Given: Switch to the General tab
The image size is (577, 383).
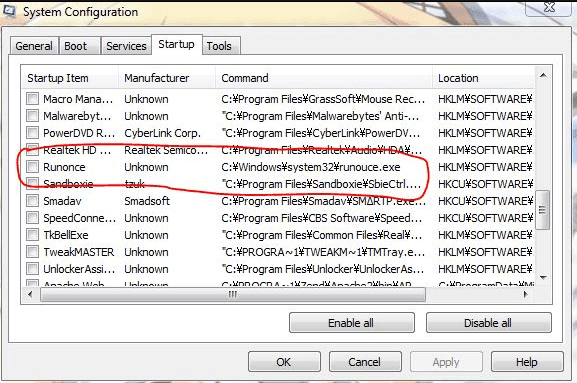Looking at the screenshot, I should 34,46.
